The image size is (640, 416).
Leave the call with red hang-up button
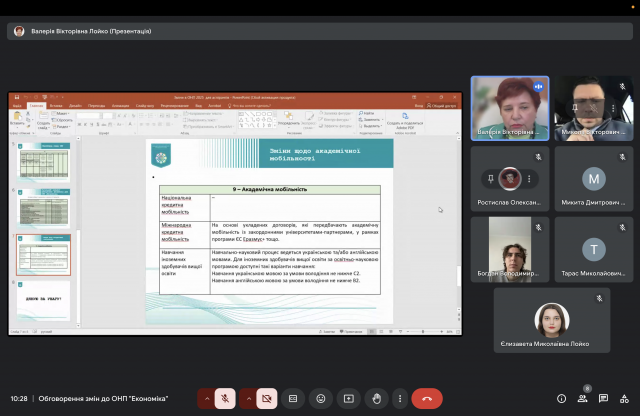point(427,398)
